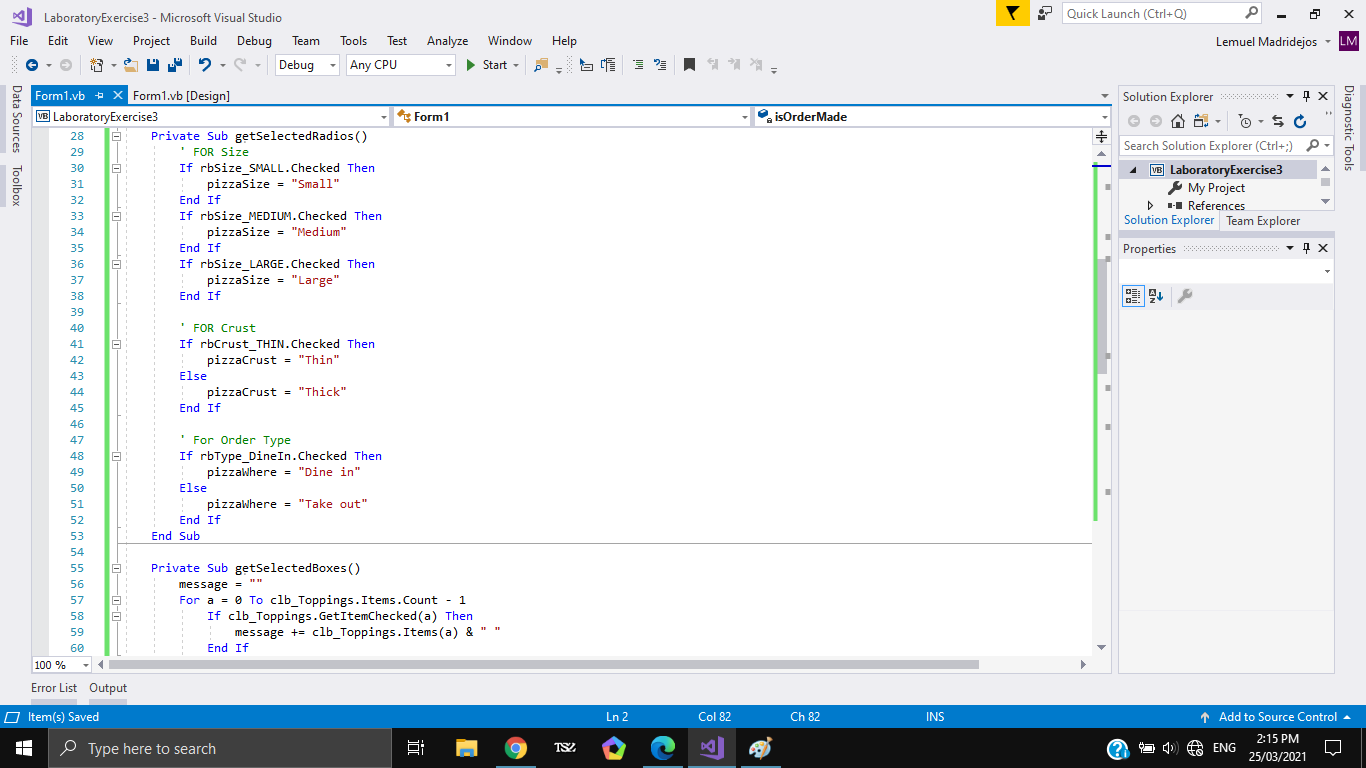Collapse the If rbCrust_THIN block
Viewport: 1366px width, 768px height.
point(117,343)
